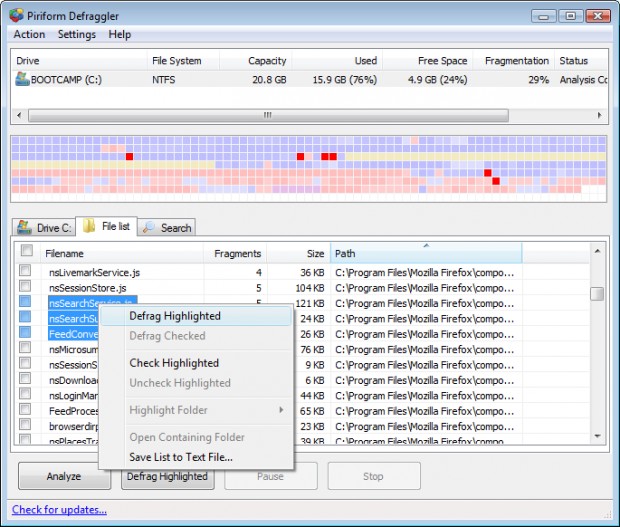The height and width of the screenshot is (527, 620).
Task: Choose Check Highlighted in context menu
Action: (196, 363)
